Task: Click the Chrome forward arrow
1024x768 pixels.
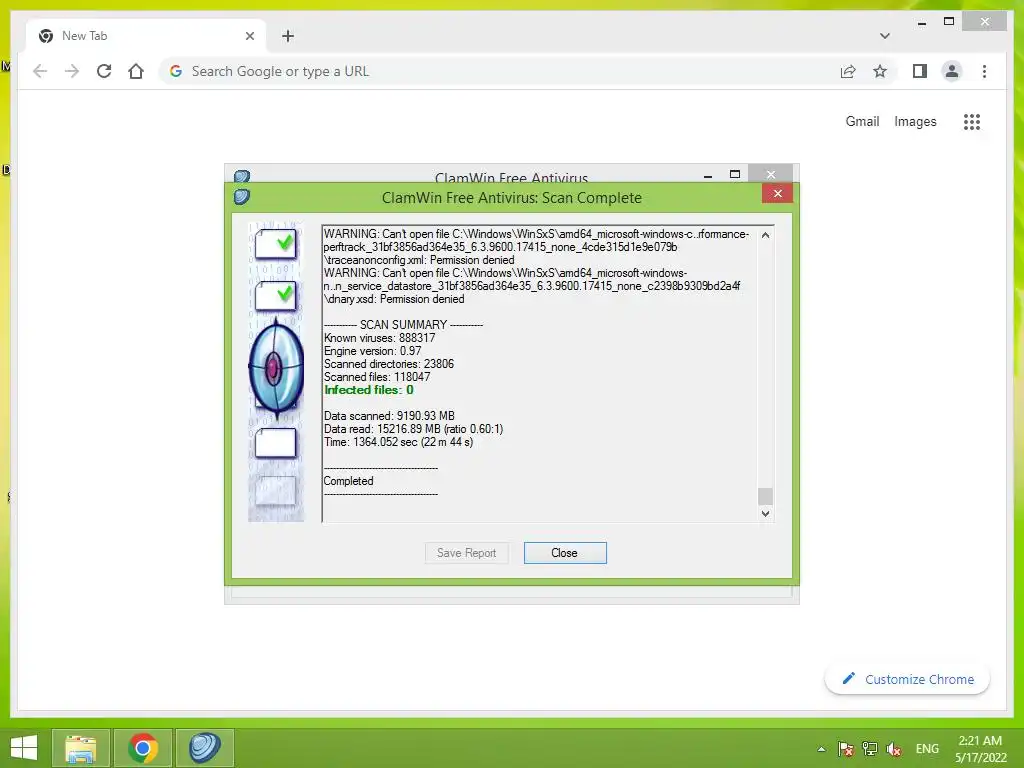Action: coord(72,71)
